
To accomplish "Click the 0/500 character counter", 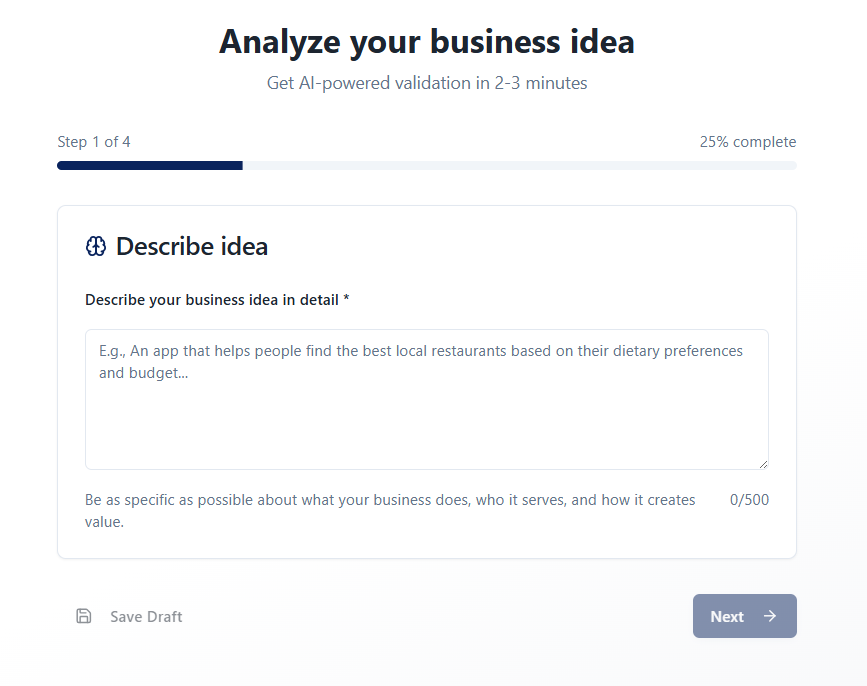I will pyautogui.click(x=750, y=500).
